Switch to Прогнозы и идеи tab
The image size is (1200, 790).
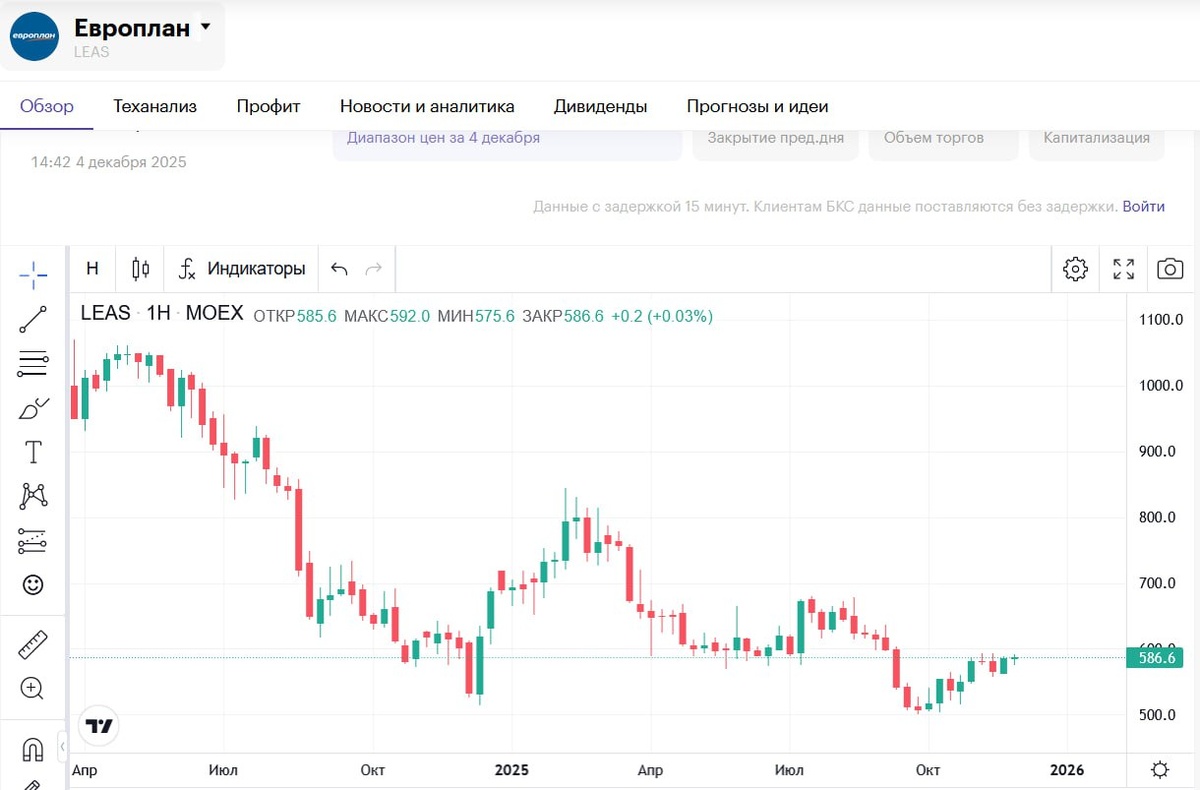click(x=757, y=106)
